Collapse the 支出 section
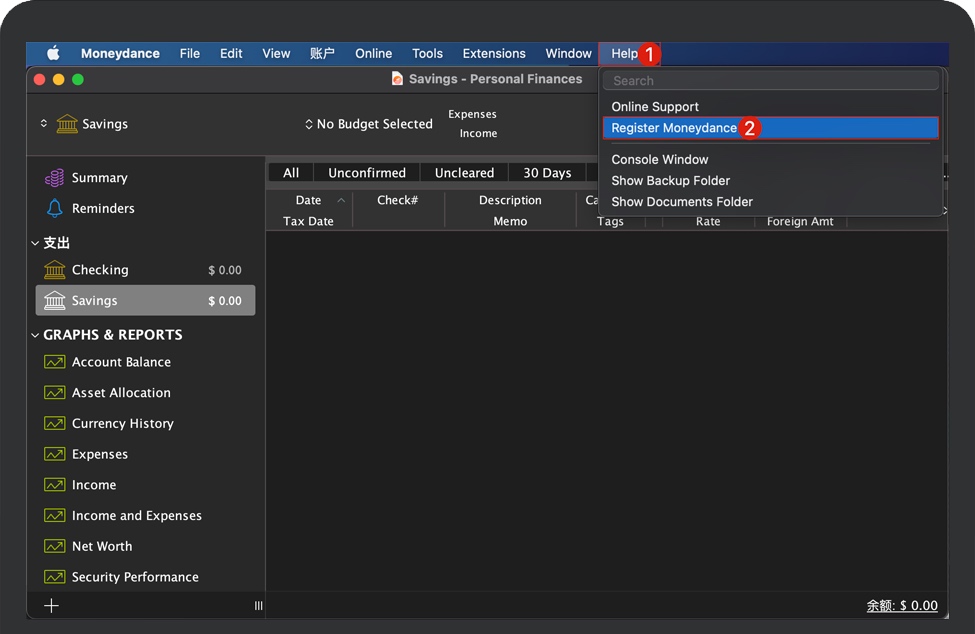 [x=35, y=243]
